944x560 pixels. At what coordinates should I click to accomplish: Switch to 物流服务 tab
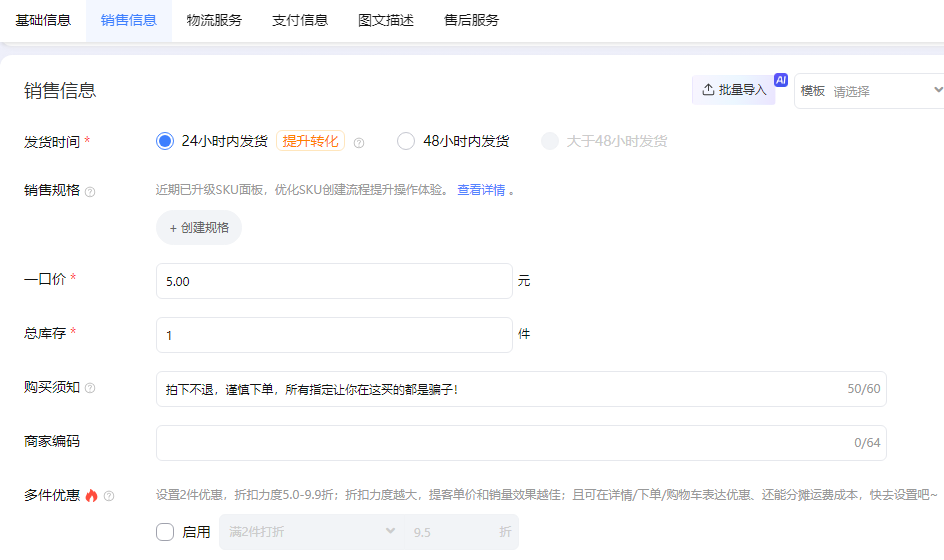click(x=214, y=20)
